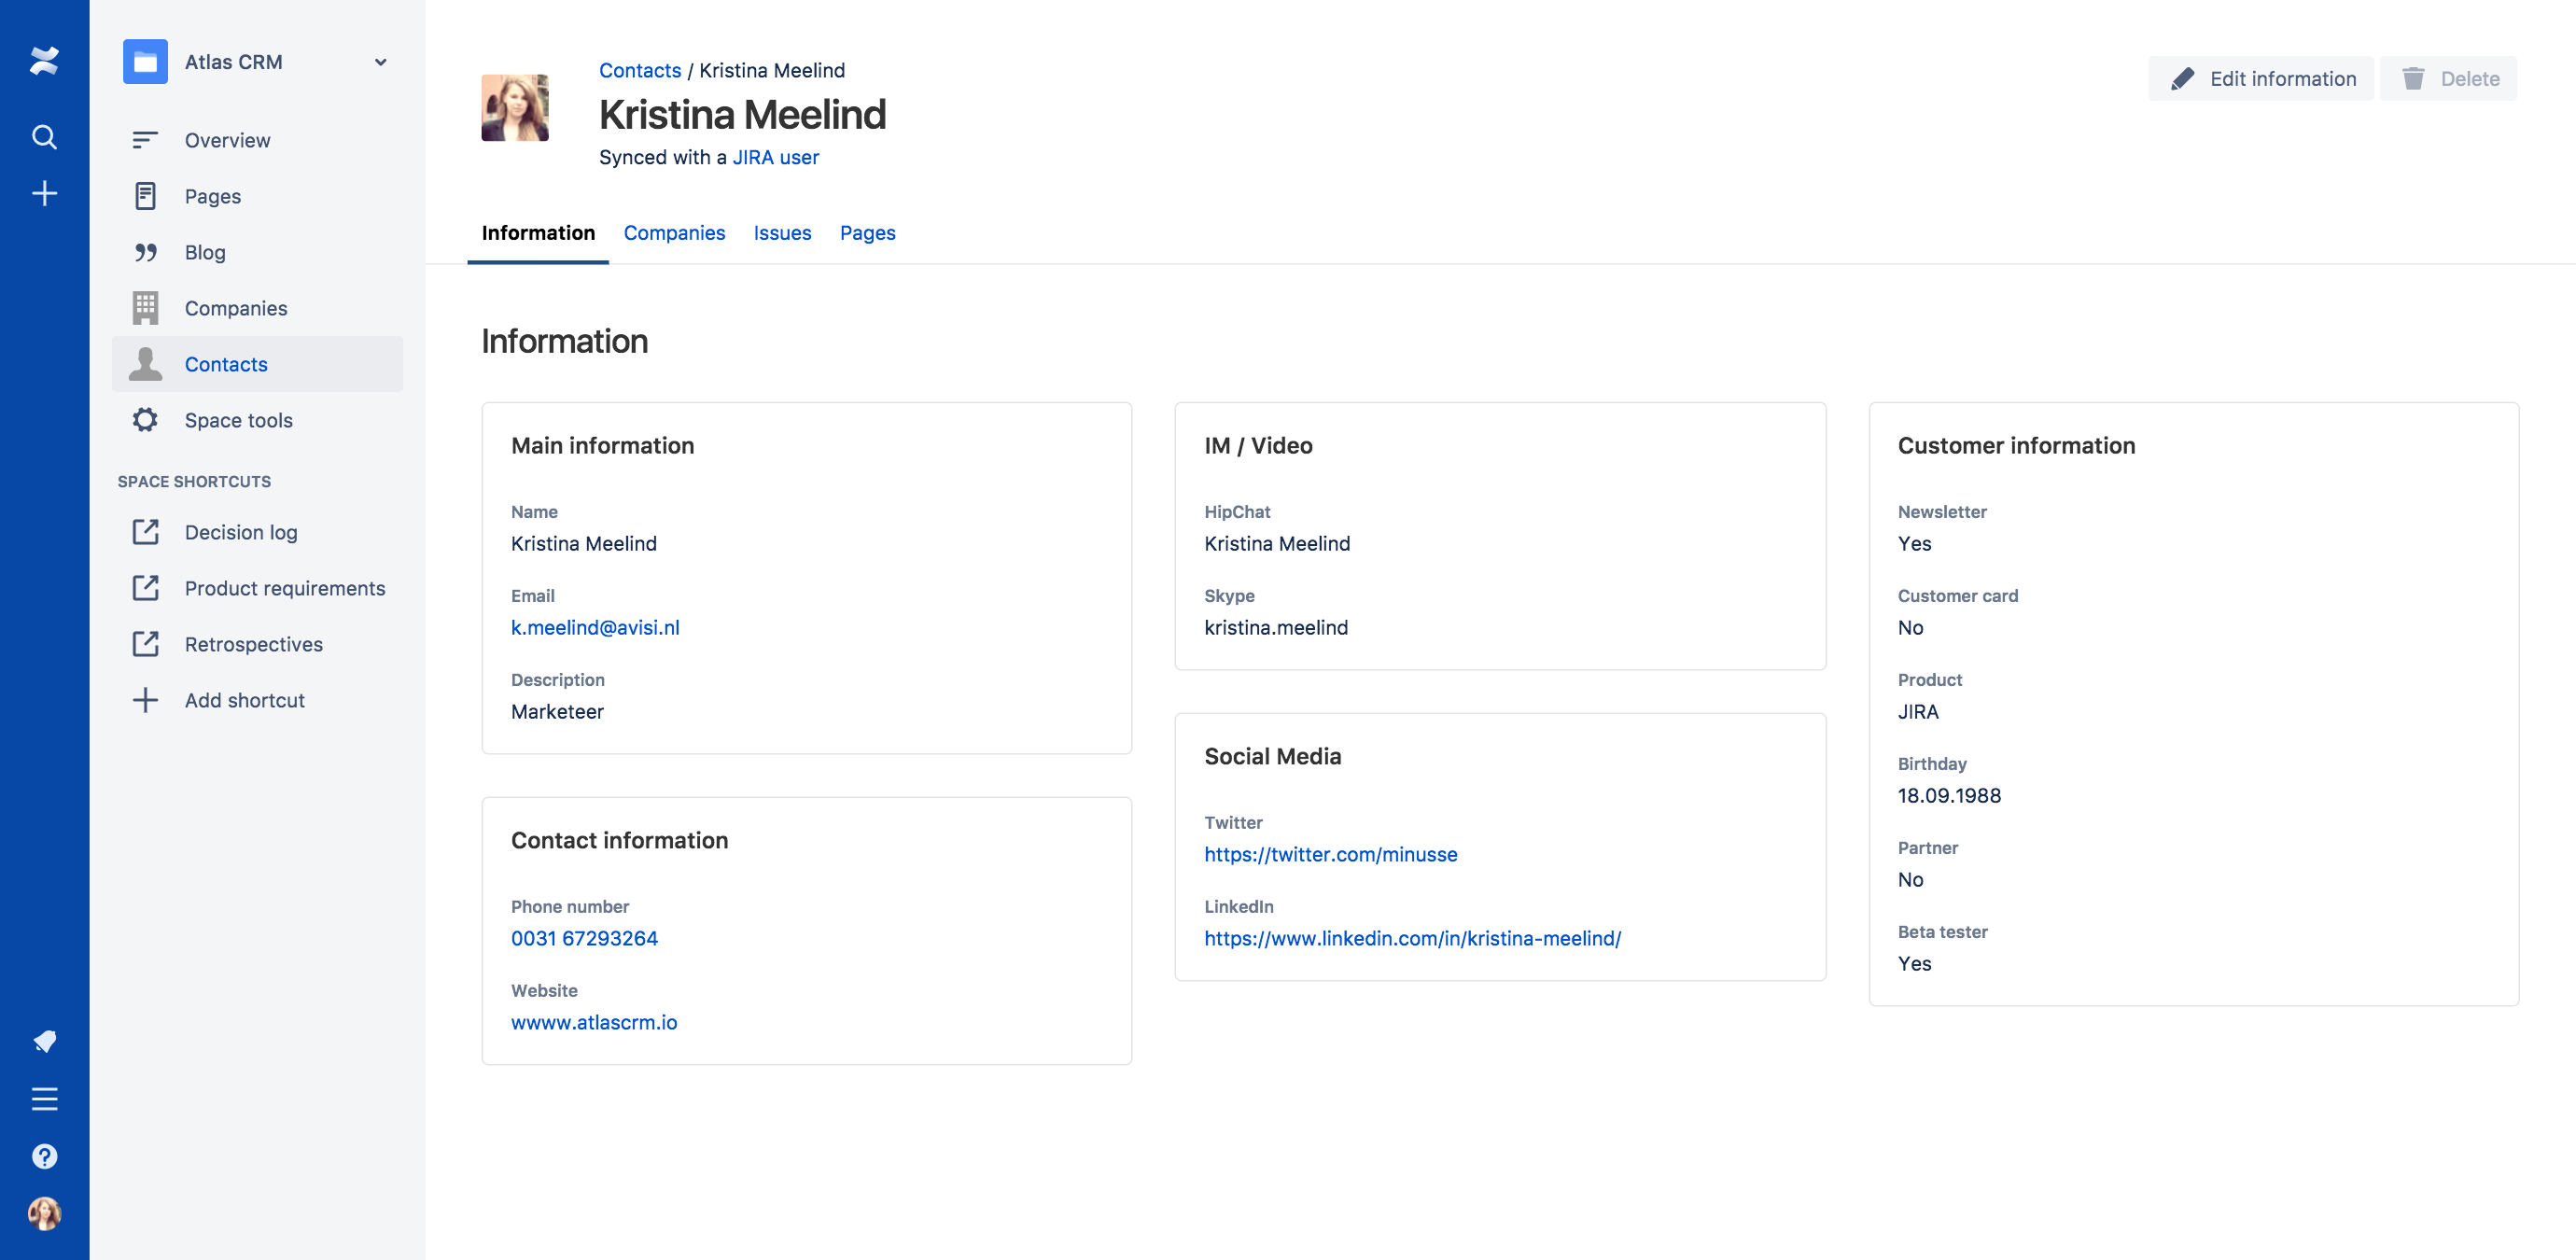Click the help question mark icon
Screen dimensions: 2576x1260
point(44,1156)
